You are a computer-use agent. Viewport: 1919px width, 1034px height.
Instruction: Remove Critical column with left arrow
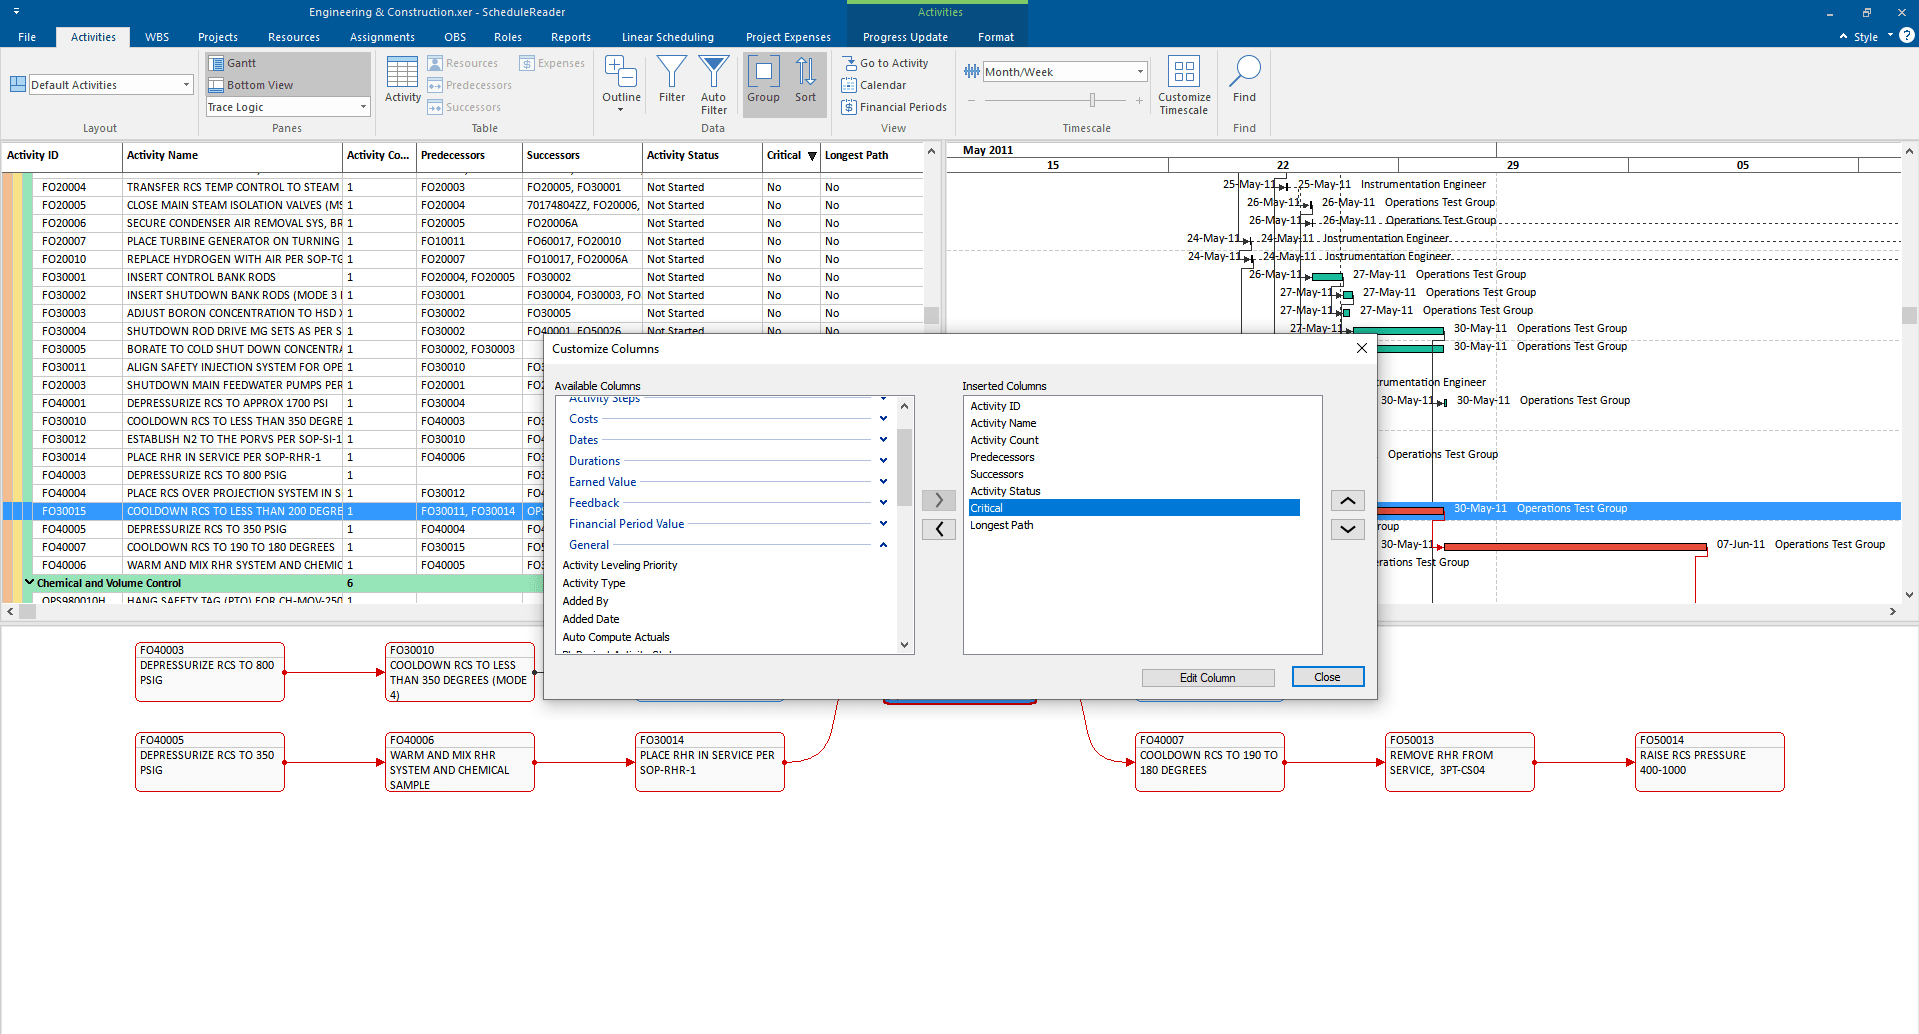[938, 529]
